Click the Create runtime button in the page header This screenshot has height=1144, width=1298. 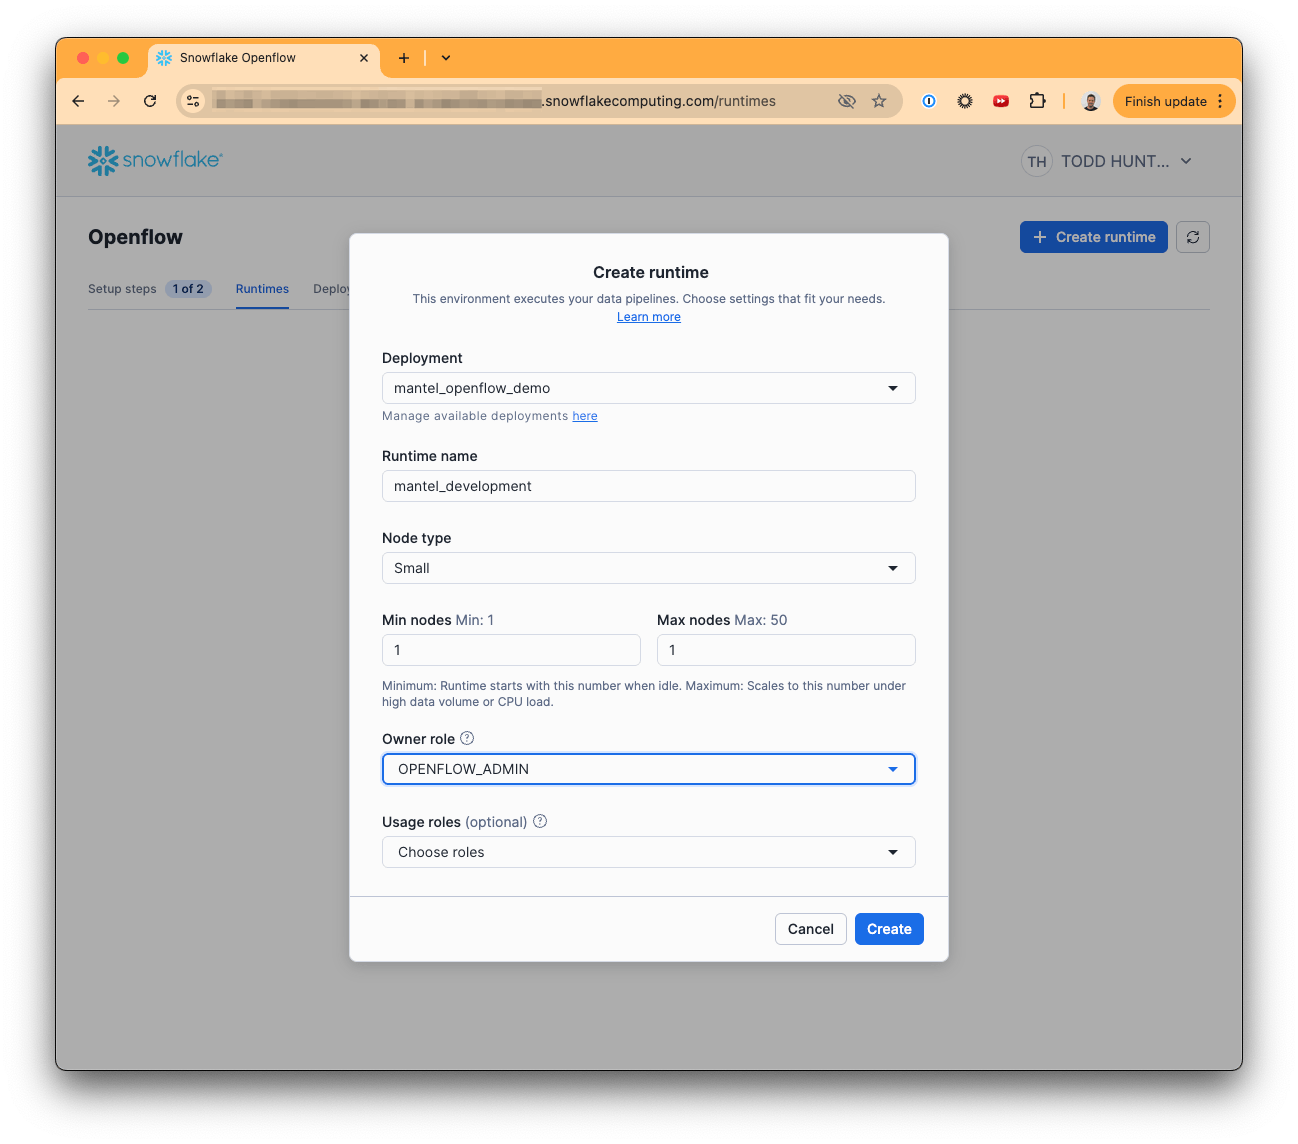pyautogui.click(x=1094, y=237)
